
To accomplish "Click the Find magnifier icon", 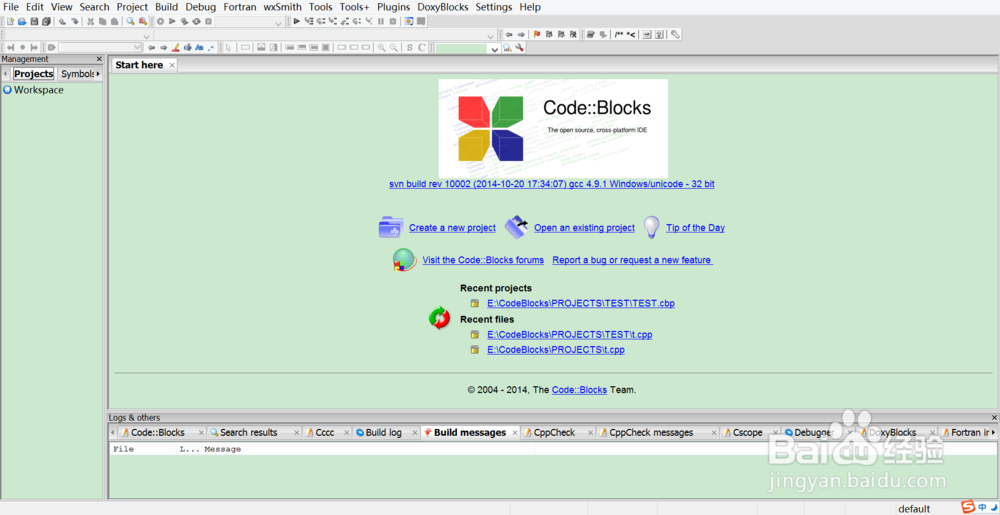I will point(130,21).
